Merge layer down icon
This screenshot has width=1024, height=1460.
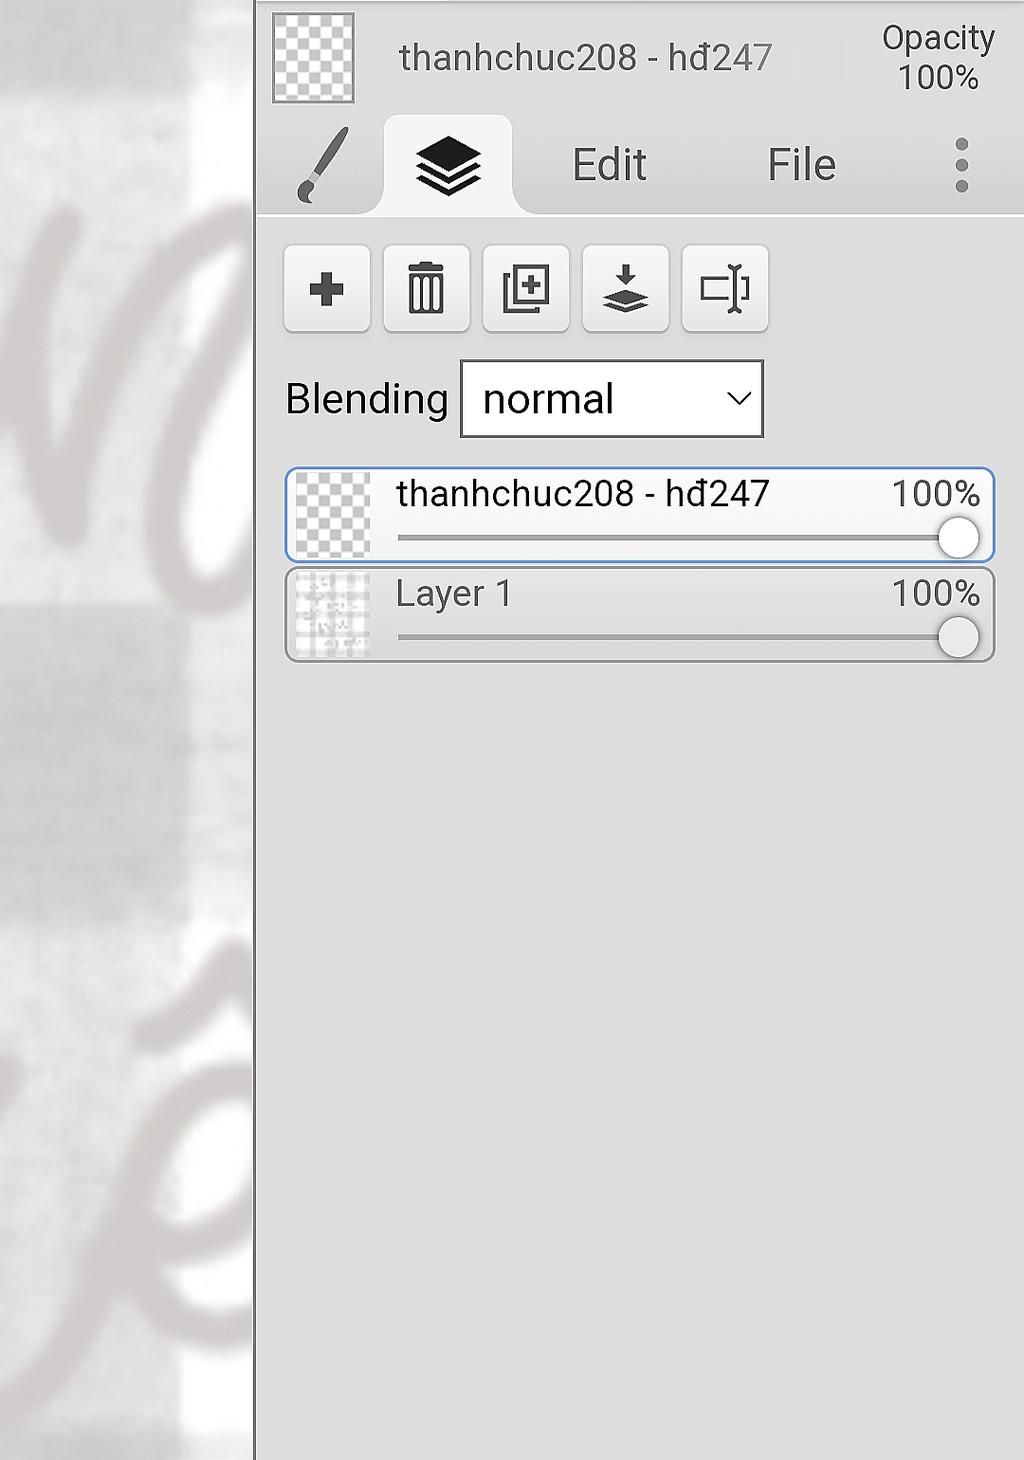(x=625, y=289)
